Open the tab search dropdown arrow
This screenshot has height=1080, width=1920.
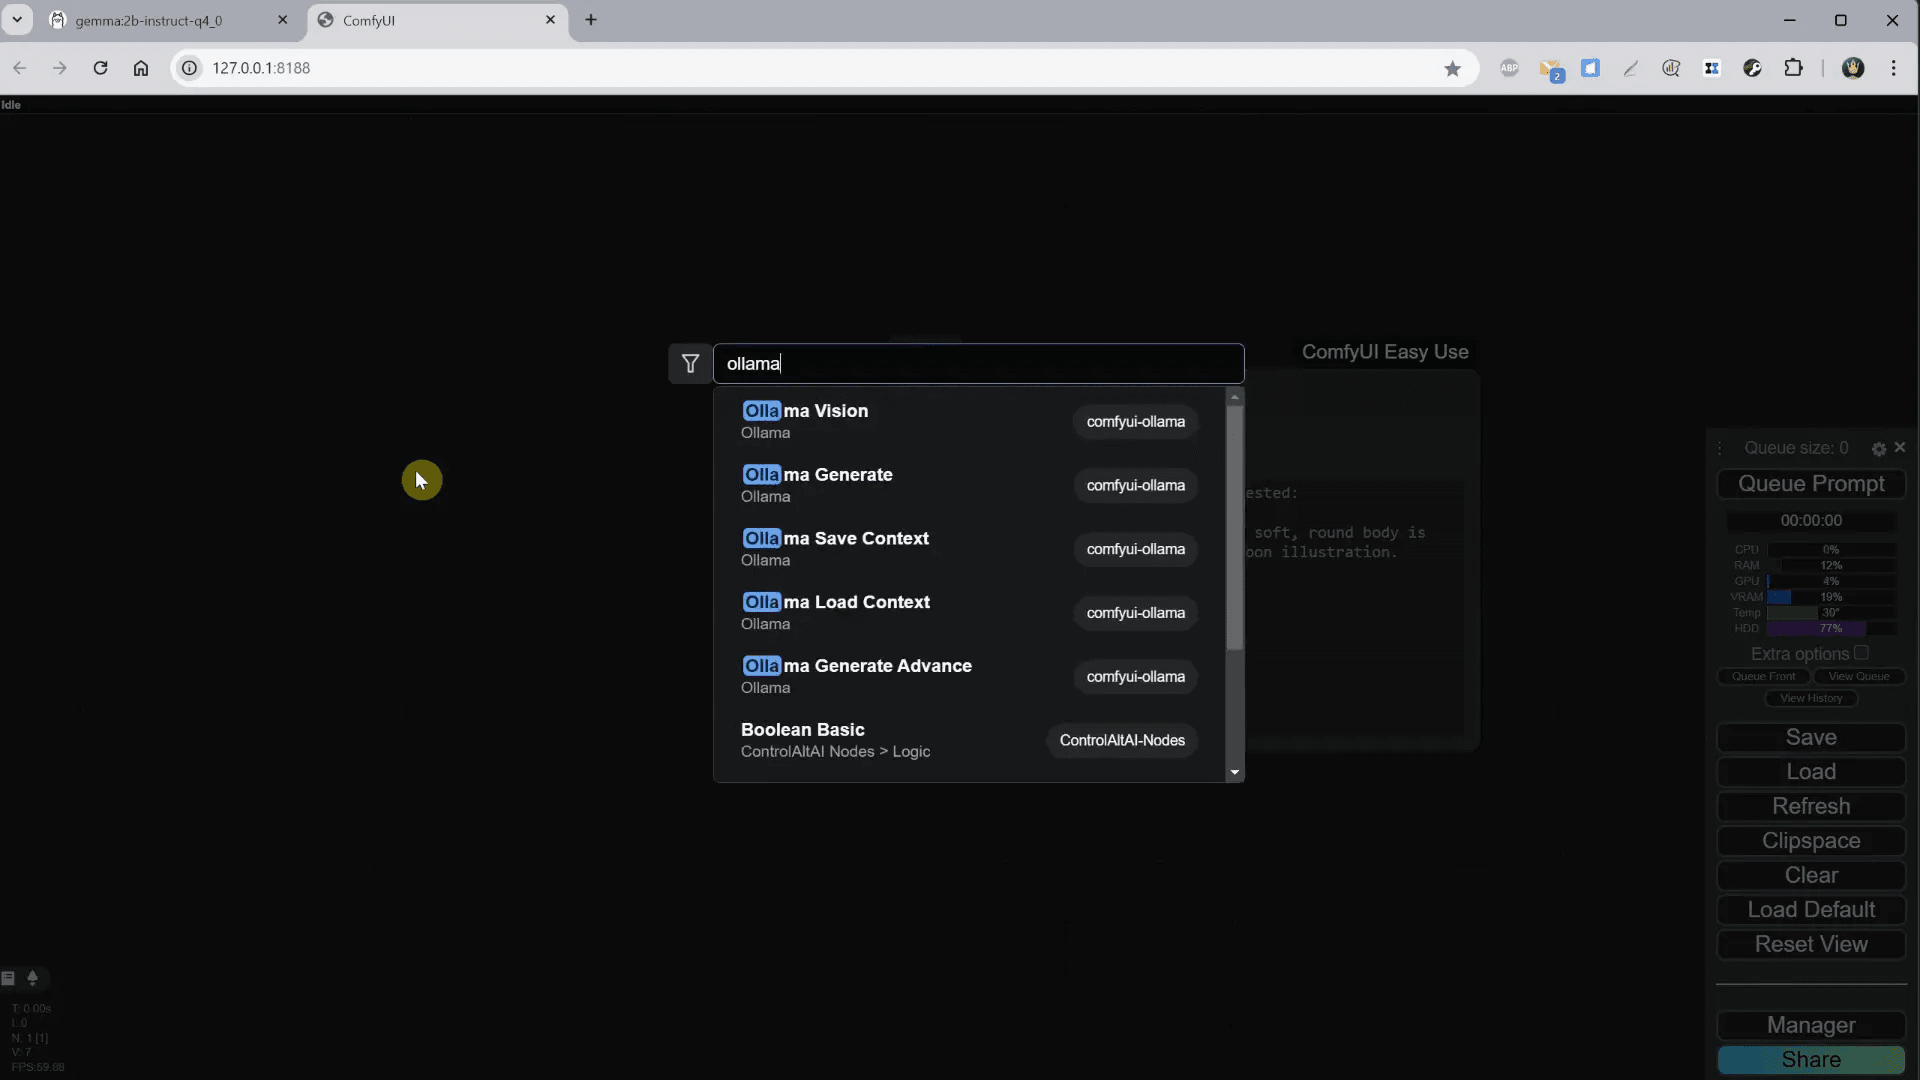coord(17,20)
